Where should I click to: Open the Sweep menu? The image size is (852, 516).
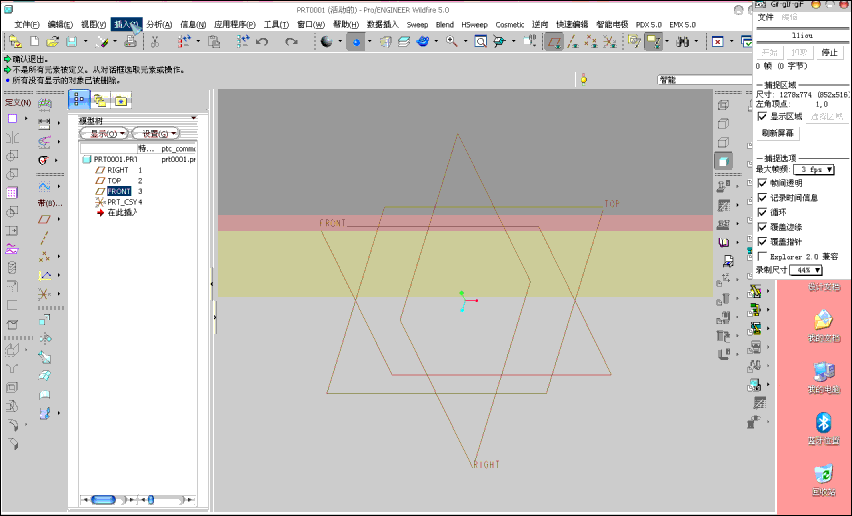(417, 24)
